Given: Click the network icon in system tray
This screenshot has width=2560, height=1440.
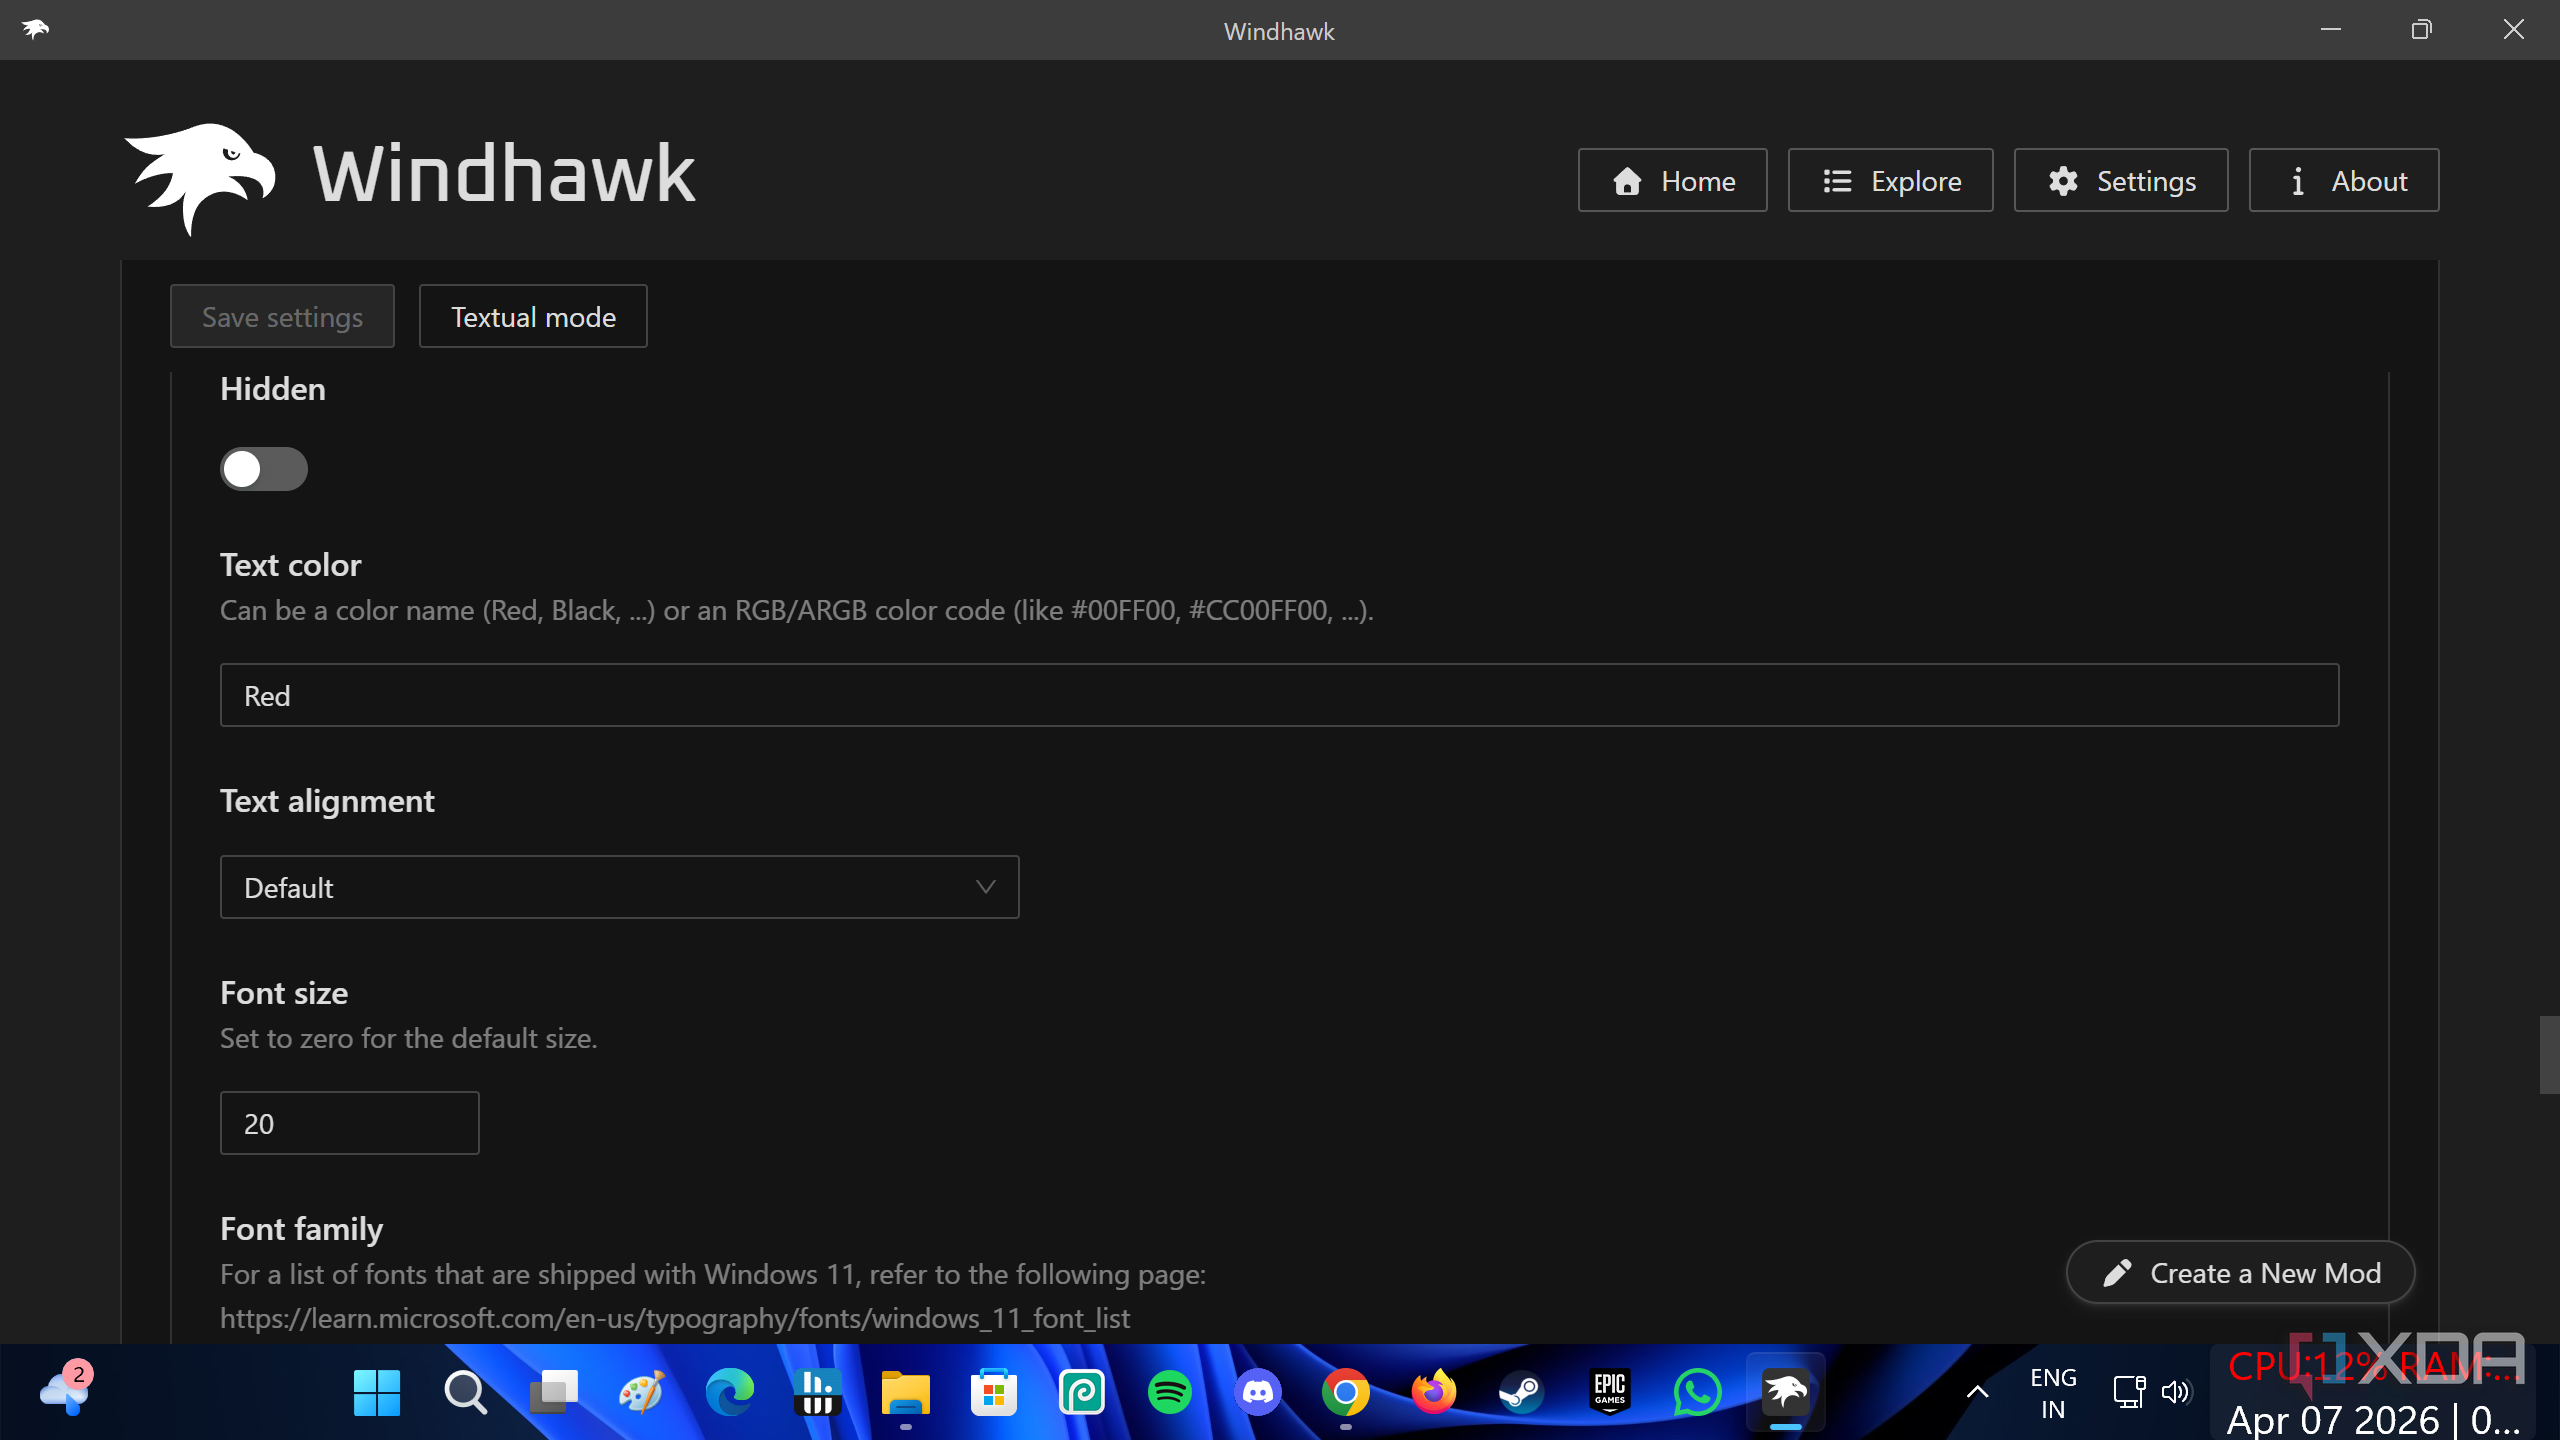Looking at the screenshot, I should coord(2128,1392).
